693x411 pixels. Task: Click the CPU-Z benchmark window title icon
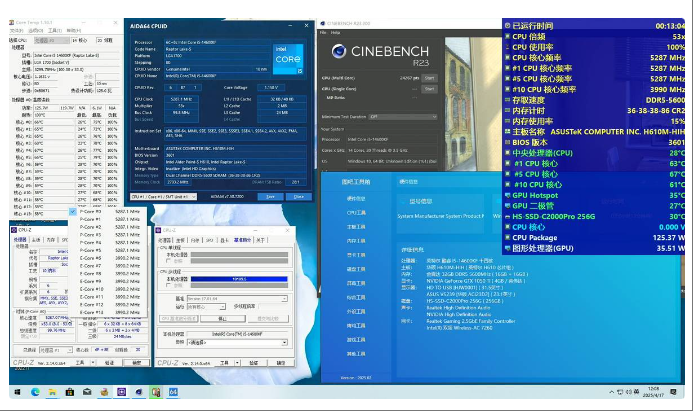(158, 230)
